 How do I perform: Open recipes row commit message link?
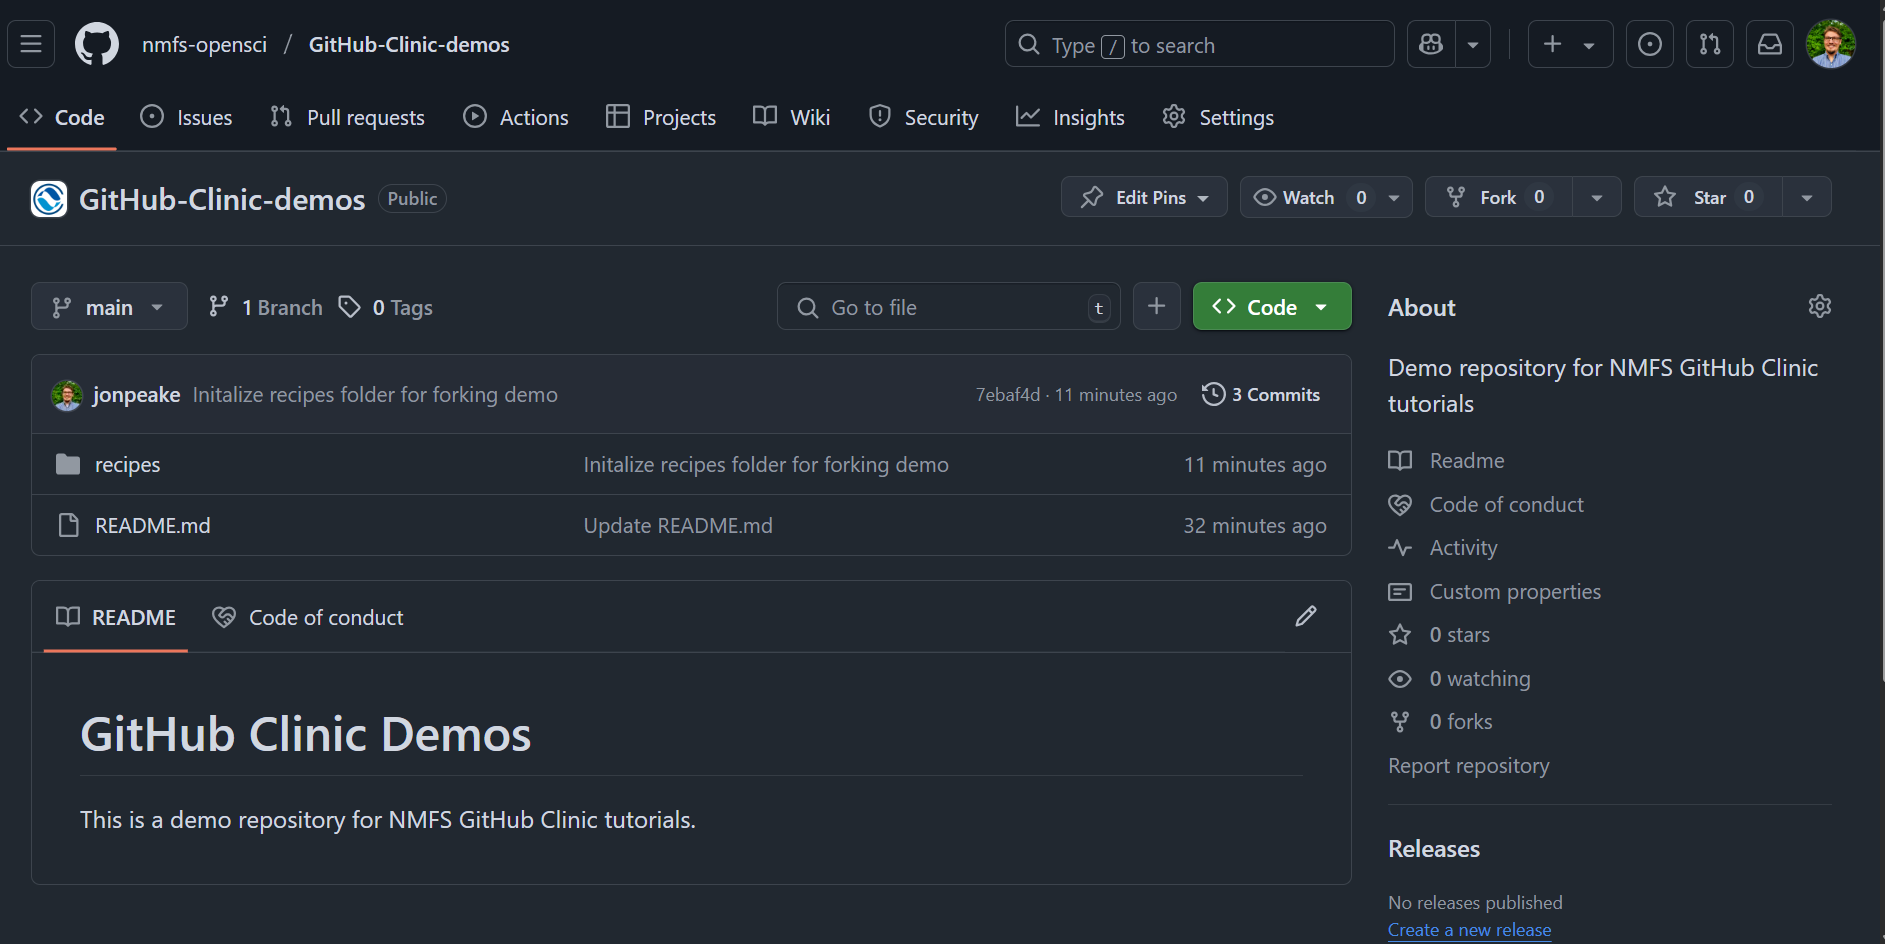(766, 465)
